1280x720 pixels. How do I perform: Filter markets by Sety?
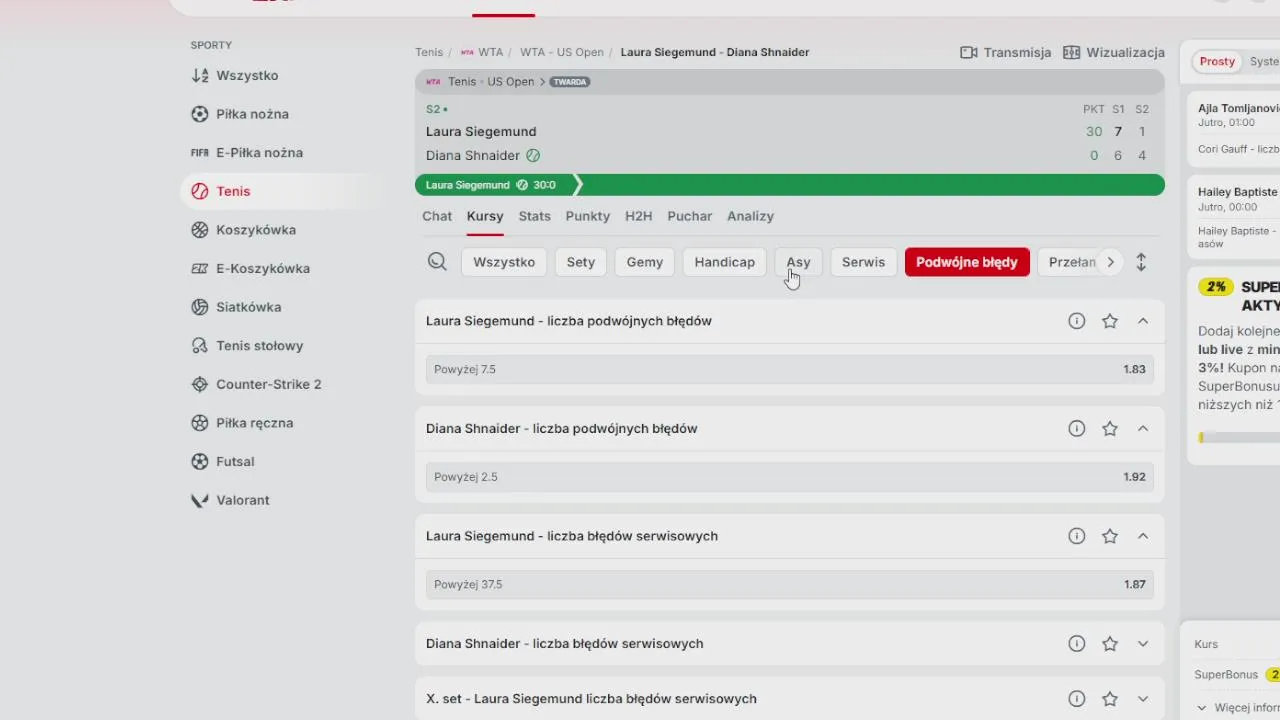[x=581, y=262]
